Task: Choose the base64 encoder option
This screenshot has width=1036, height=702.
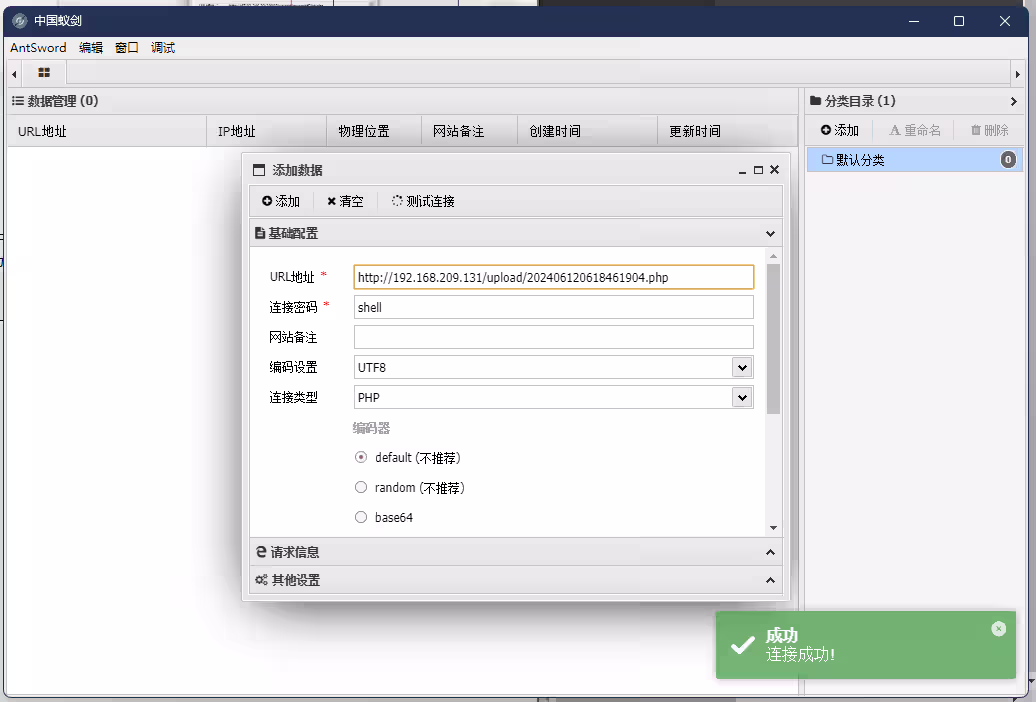Action: (360, 517)
